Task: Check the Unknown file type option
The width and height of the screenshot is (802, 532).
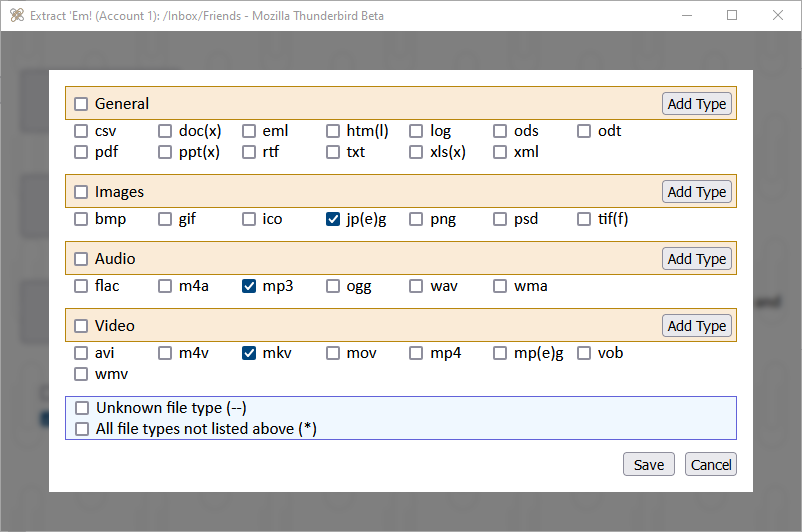Action: (82, 408)
